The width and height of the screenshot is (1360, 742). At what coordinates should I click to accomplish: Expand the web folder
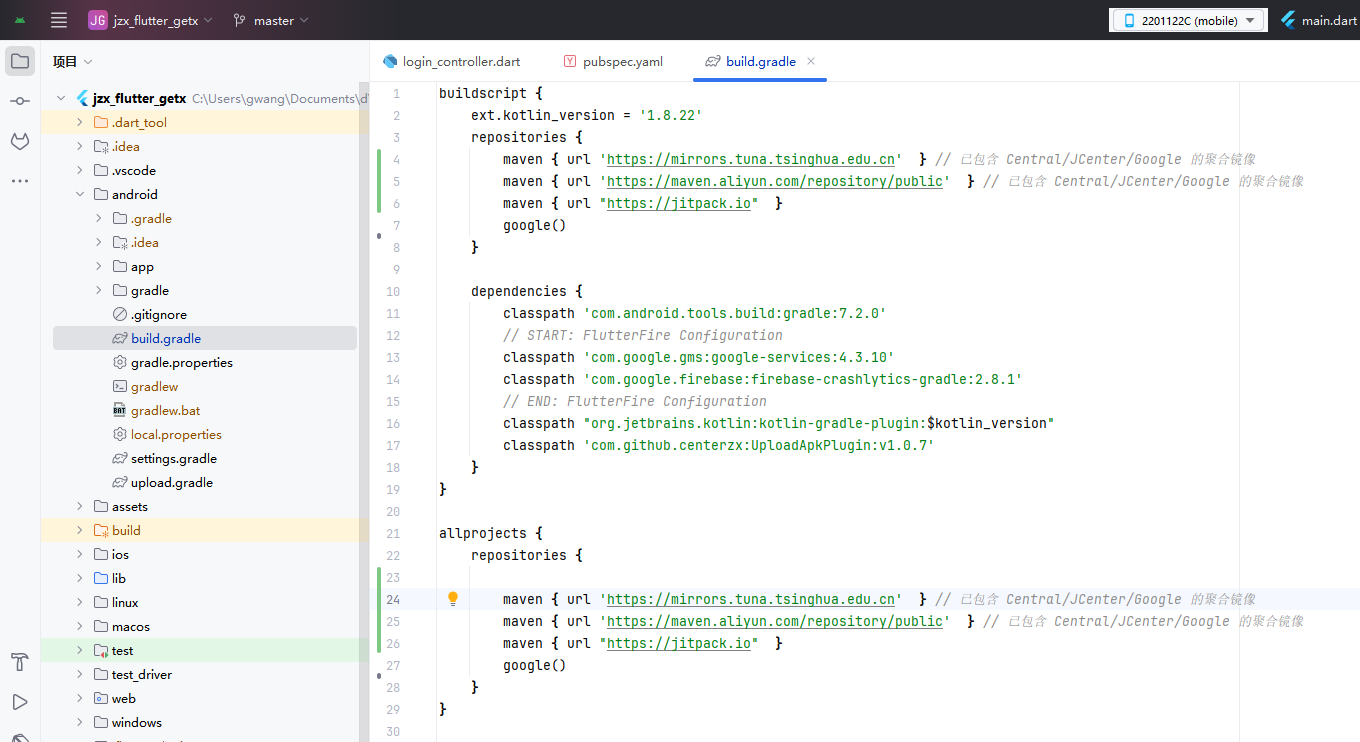tap(80, 698)
